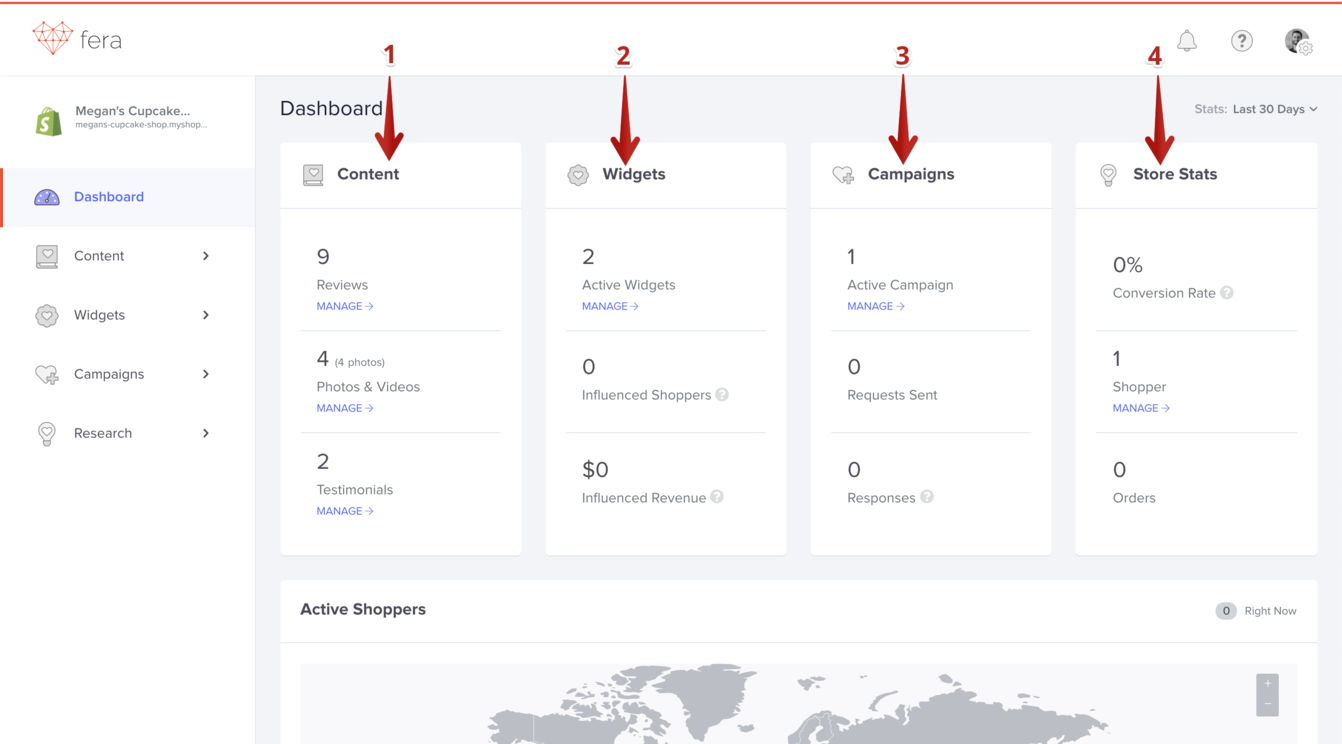
Task: Click the Shopify store bag icon
Action: (49, 121)
